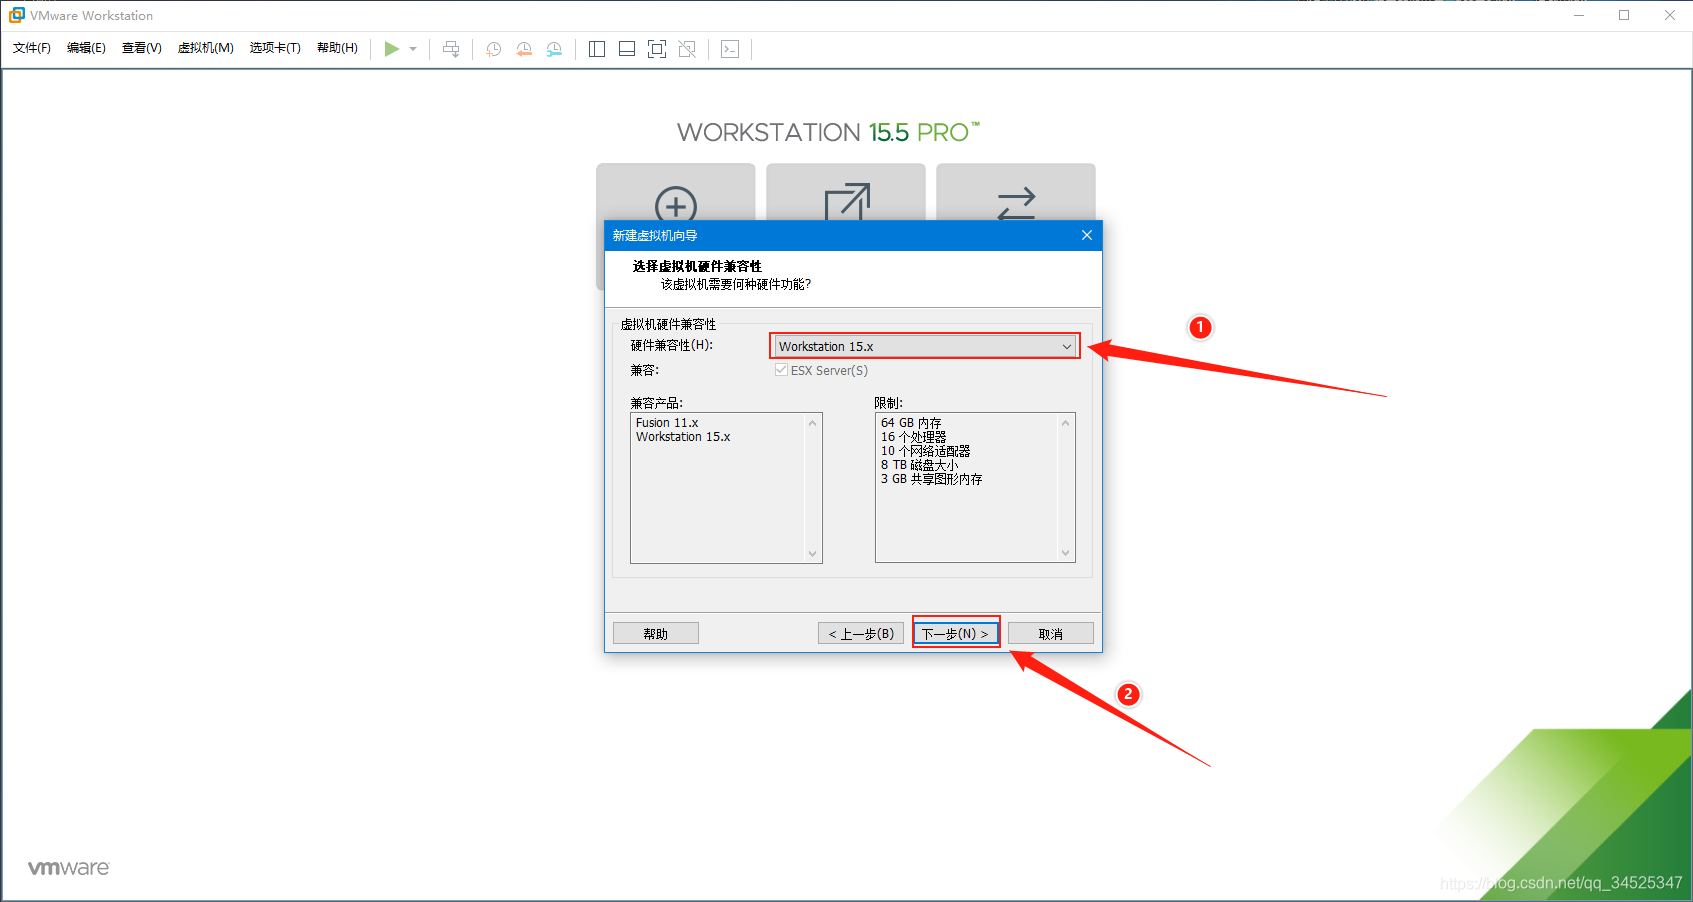Select Fusion 11.x in compatible products
Screen dimensions: 1693x902
click(667, 423)
